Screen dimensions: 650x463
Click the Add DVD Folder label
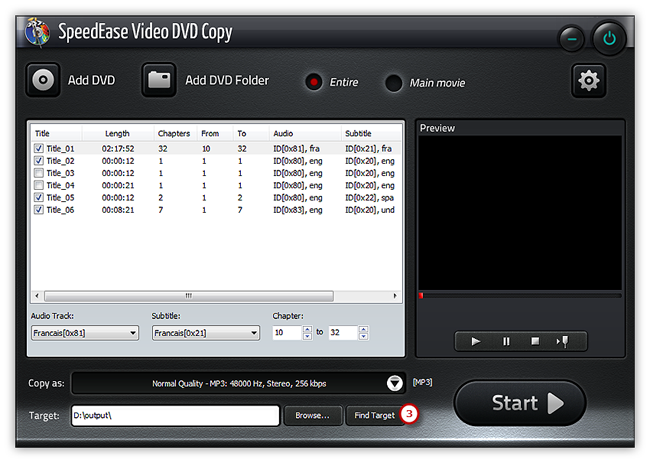227,80
